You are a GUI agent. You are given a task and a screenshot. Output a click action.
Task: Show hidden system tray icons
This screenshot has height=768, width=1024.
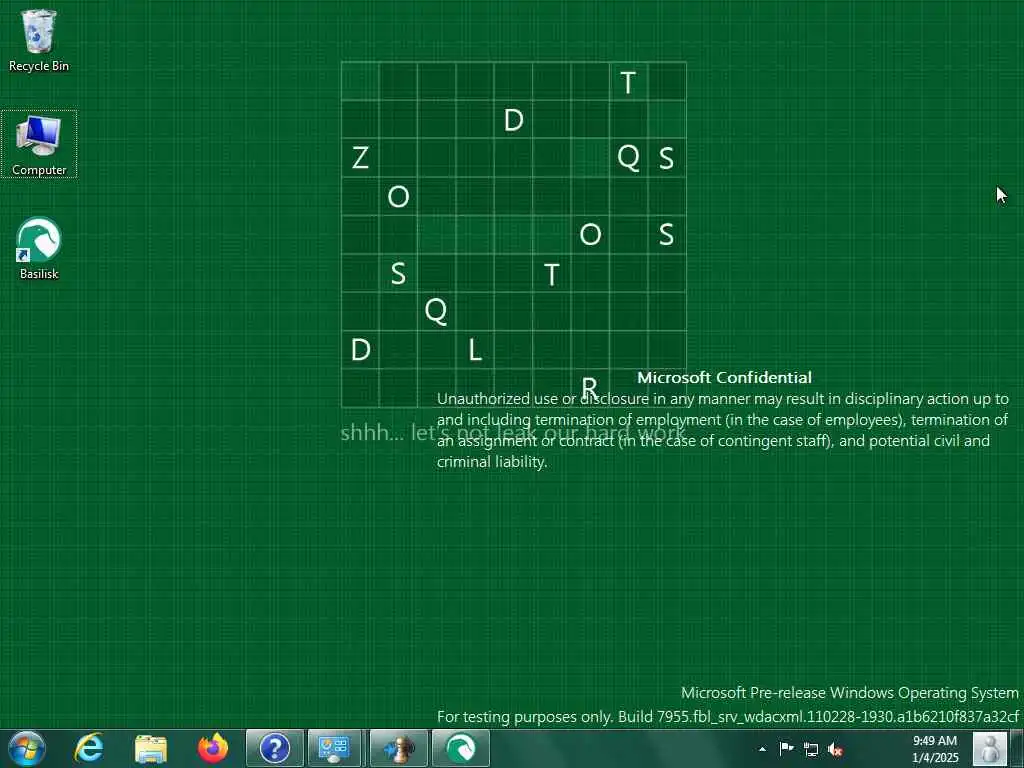[x=762, y=749]
